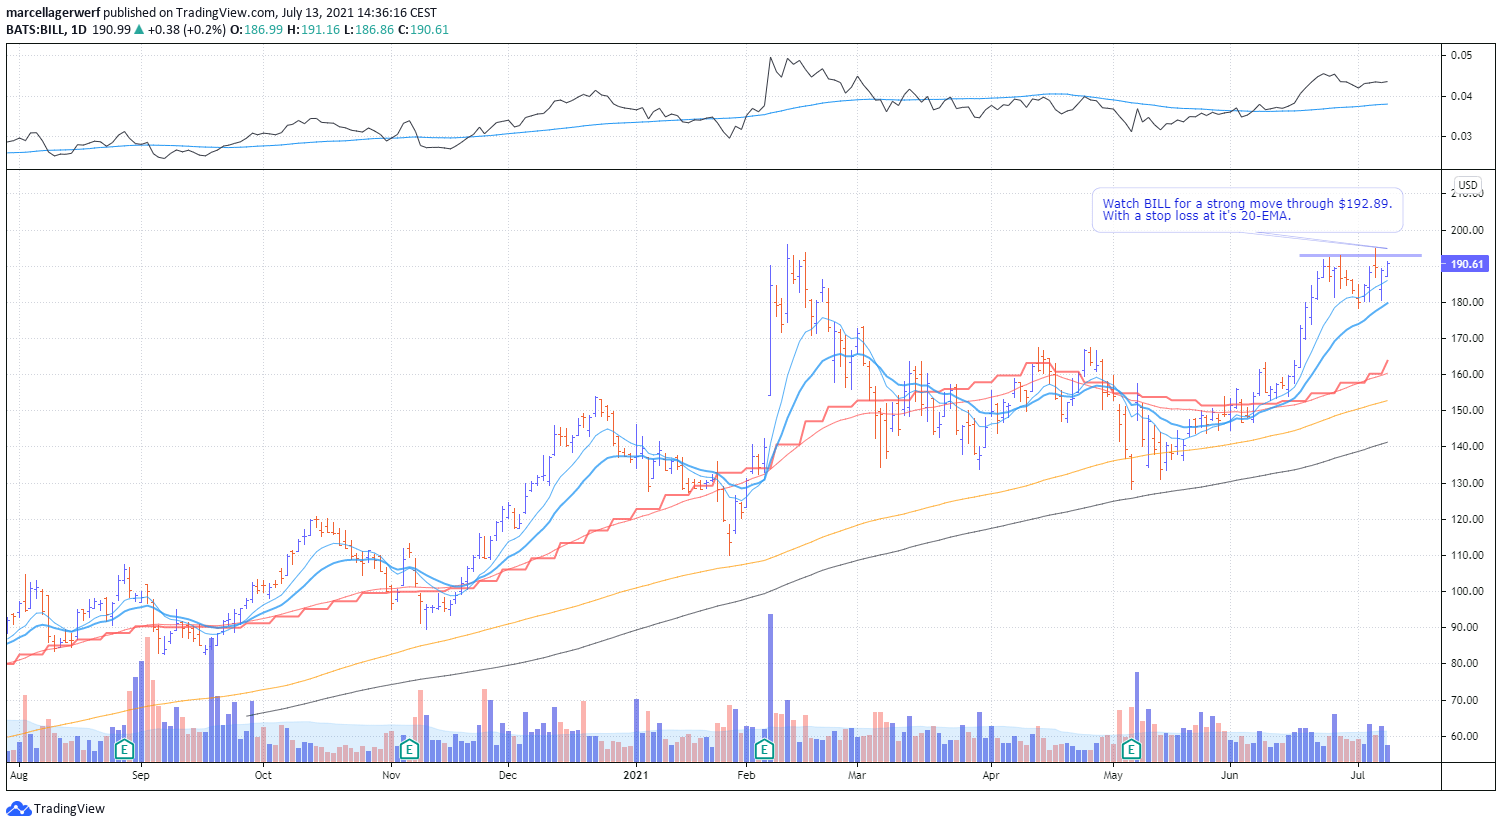This screenshot has width=1502, height=827.
Task: Click the Sep label on time axis
Action: point(140,775)
